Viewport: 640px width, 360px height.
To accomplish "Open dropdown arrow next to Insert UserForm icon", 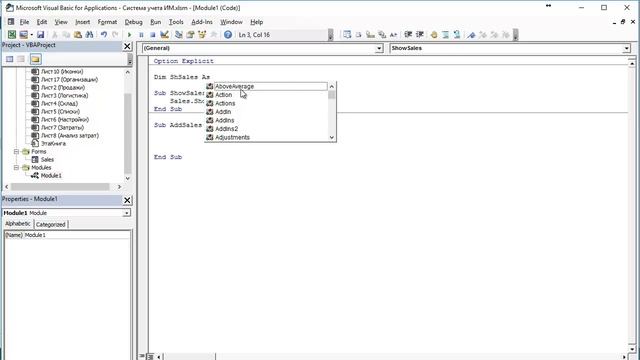I will point(31,35).
